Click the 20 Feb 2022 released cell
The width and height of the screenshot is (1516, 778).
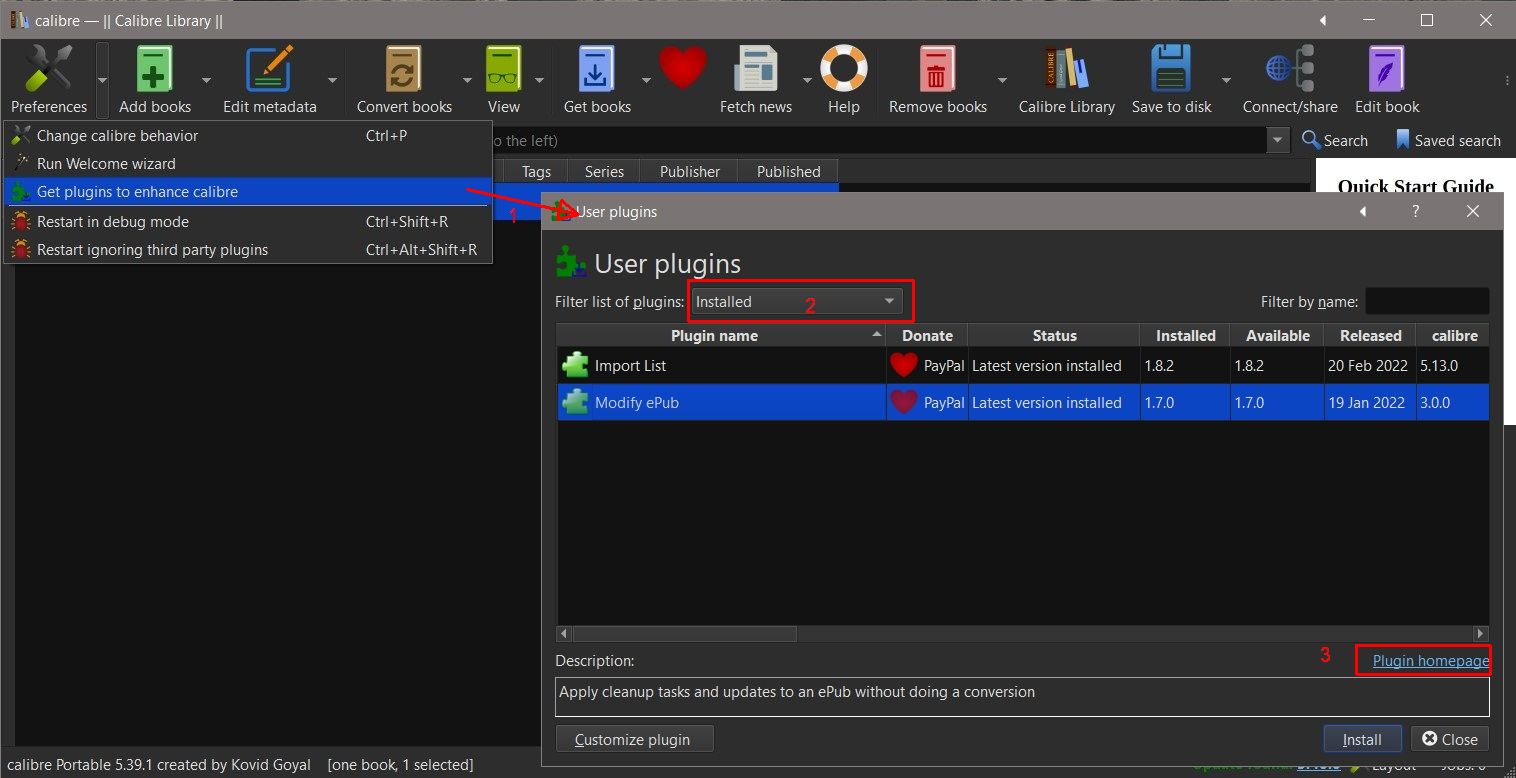click(1368, 365)
